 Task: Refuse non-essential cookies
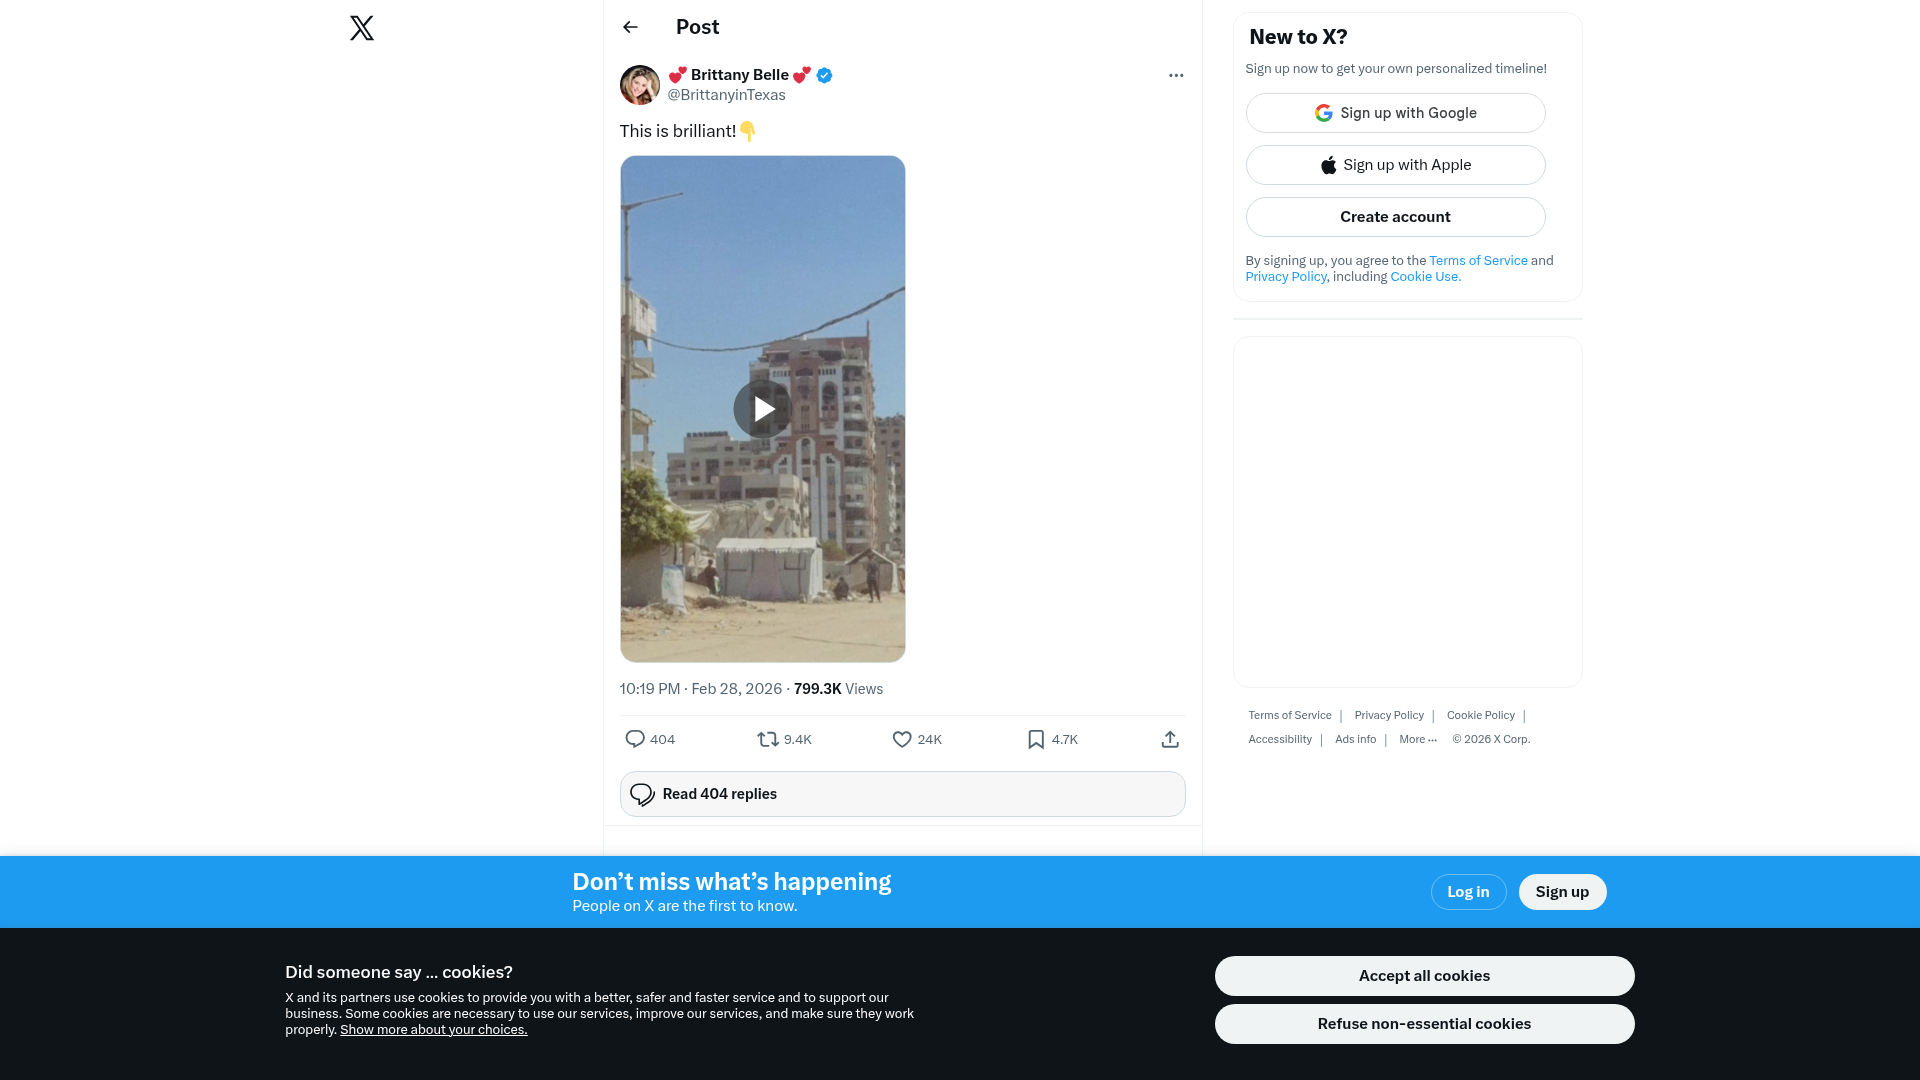tap(1424, 1024)
